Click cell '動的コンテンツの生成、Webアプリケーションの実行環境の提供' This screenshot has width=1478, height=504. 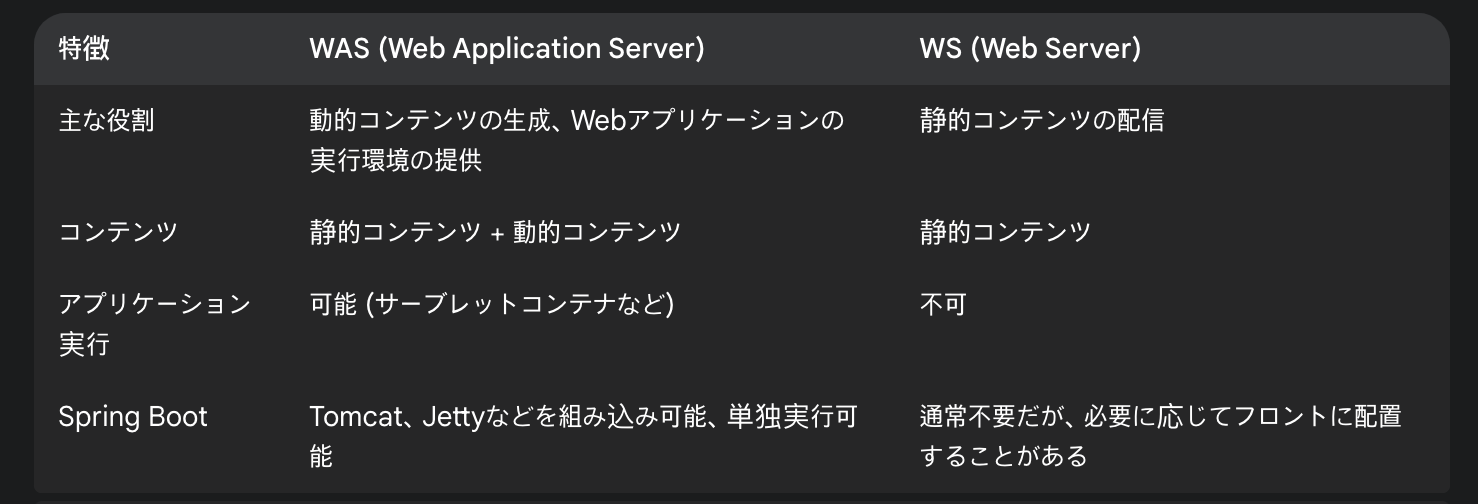coord(578,140)
